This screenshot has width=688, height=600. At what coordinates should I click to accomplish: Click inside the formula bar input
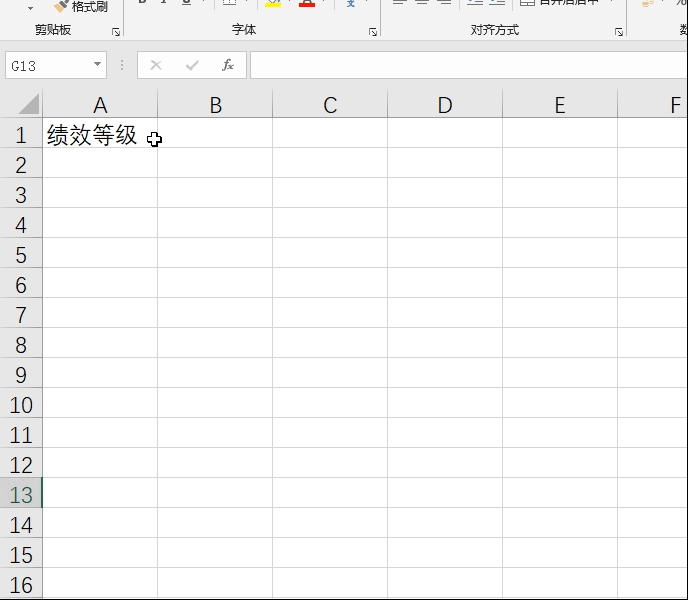[469, 65]
